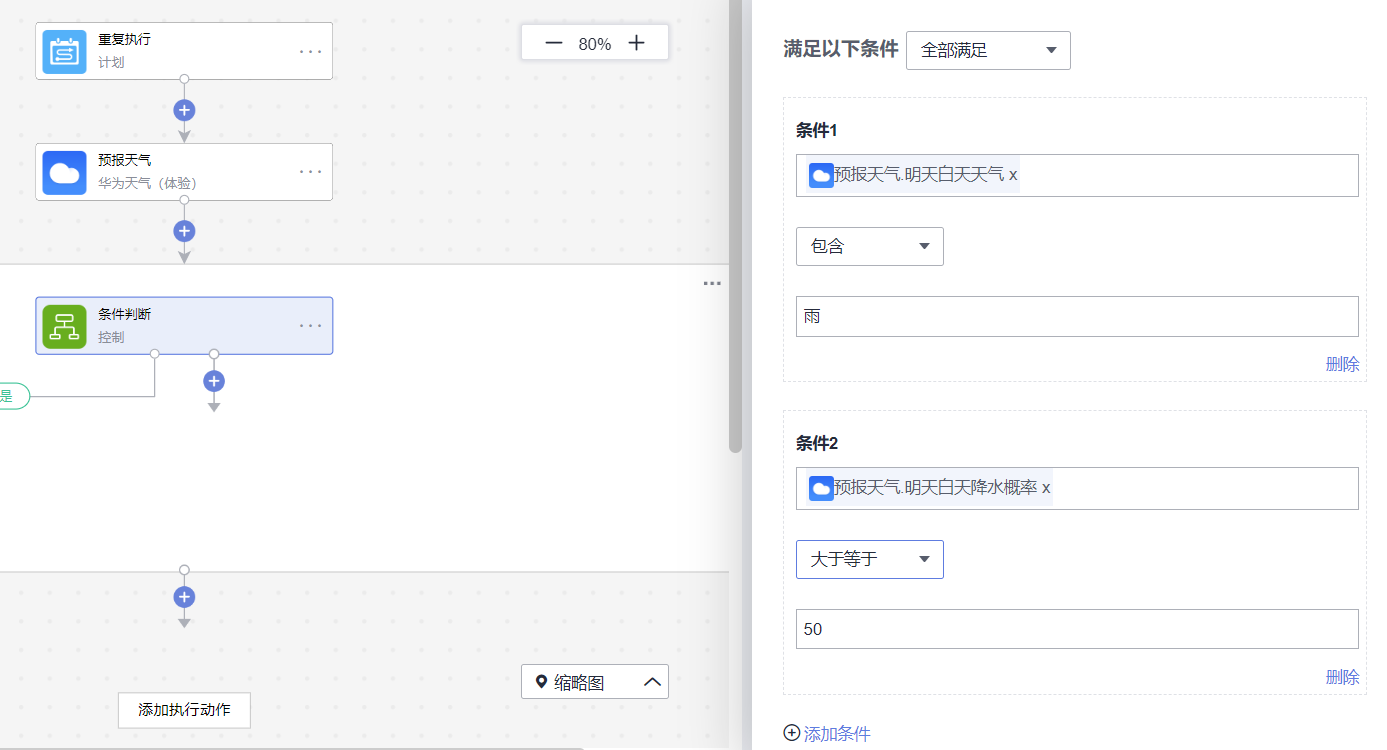Open more options for 重复执行 node
This screenshot has height=750, width=1387.
pyautogui.click(x=311, y=51)
